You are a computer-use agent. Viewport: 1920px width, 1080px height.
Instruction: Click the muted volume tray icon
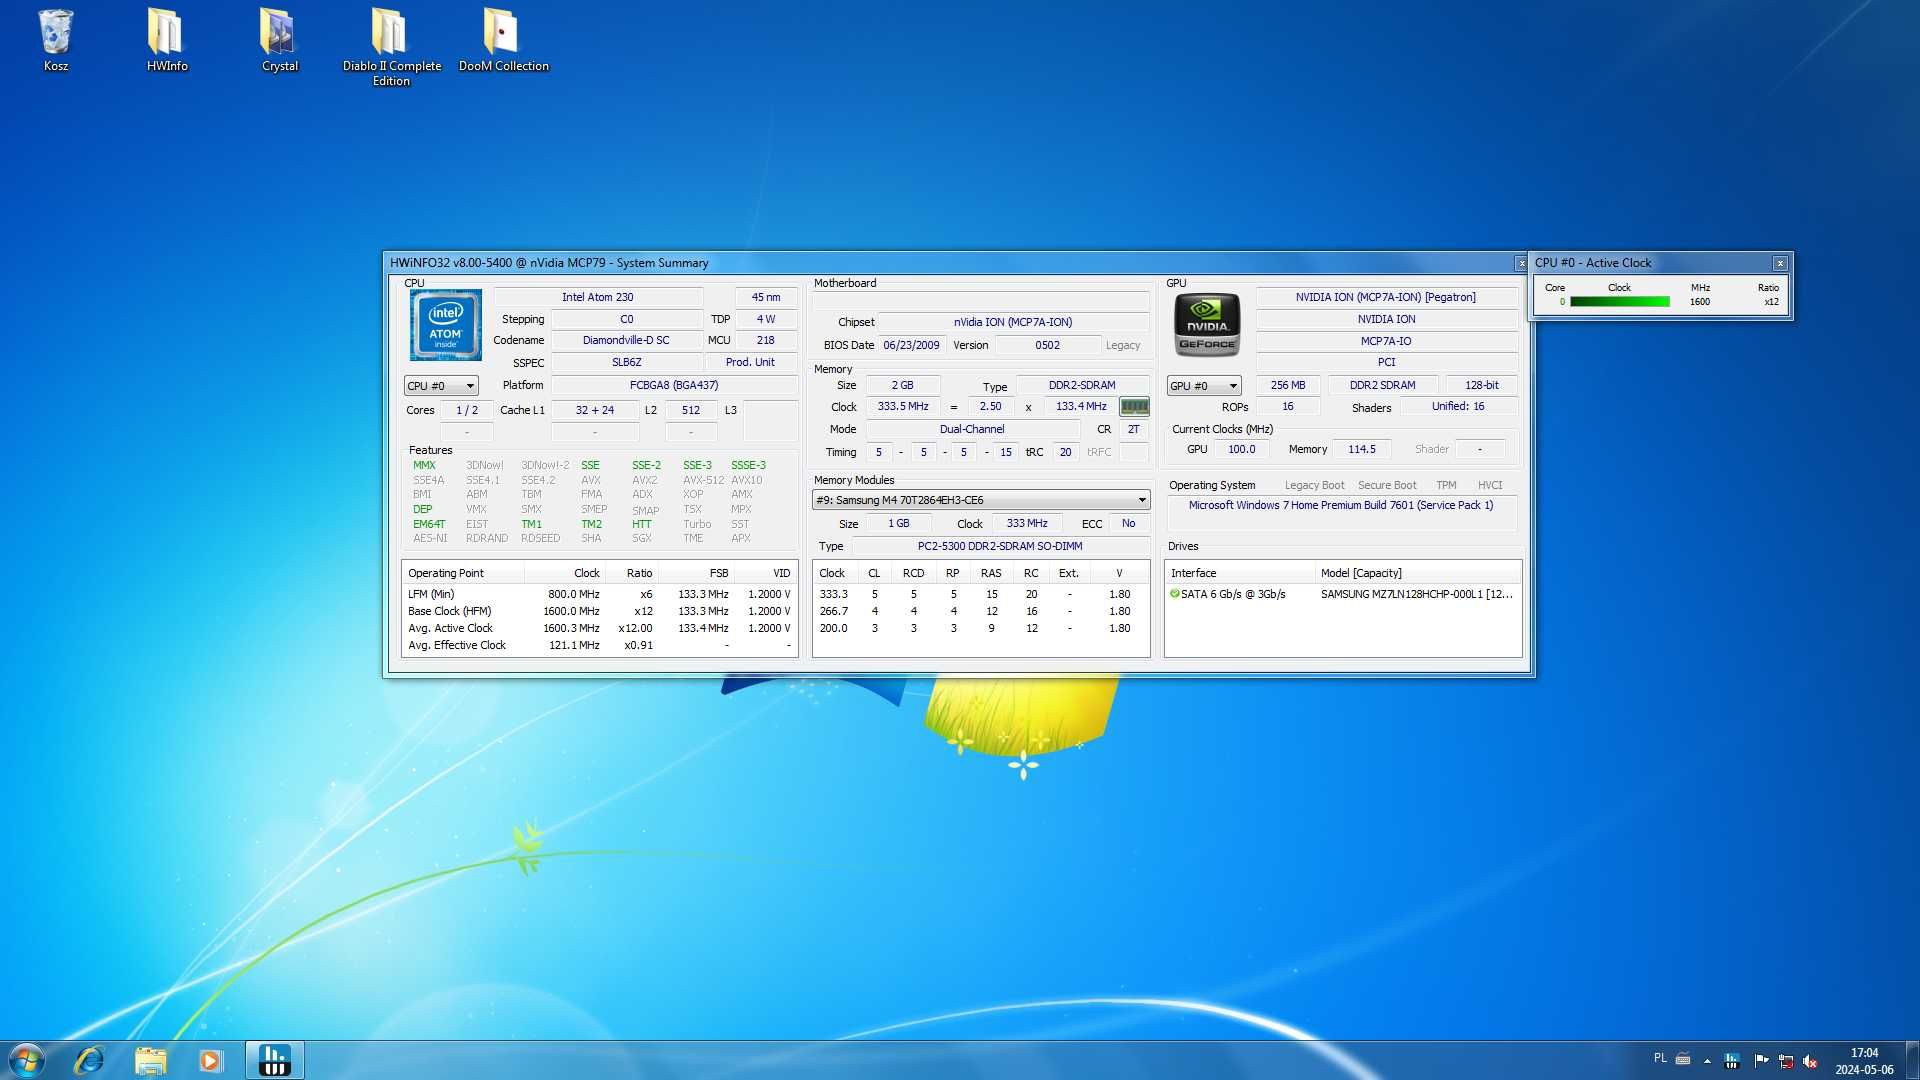pos(1810,1060)
